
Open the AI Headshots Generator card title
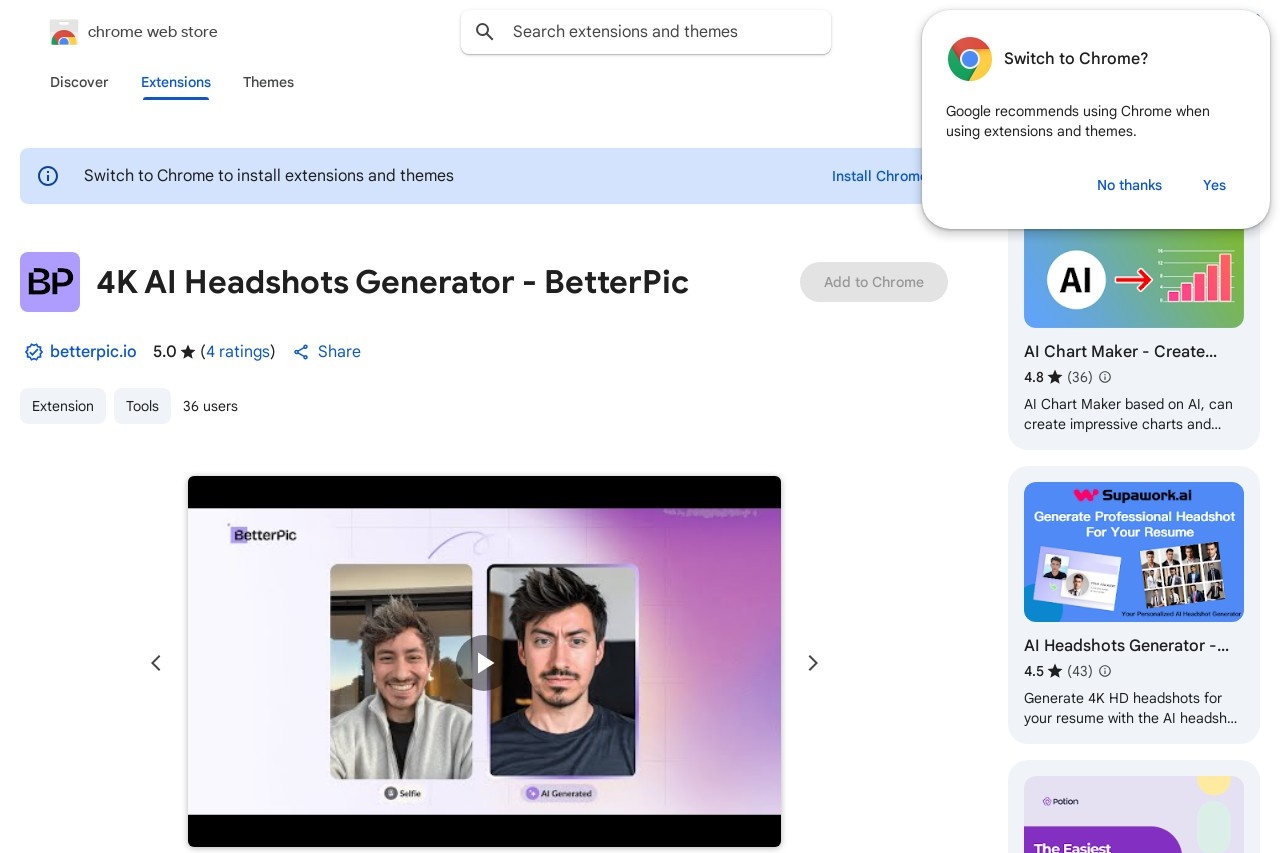coord(1127,646)
